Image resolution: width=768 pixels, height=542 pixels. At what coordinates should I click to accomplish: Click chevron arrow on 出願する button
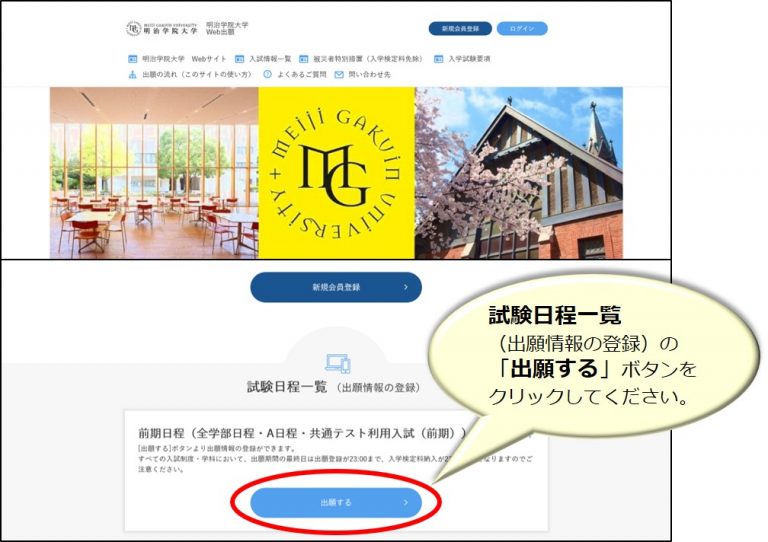coord(406,502)
